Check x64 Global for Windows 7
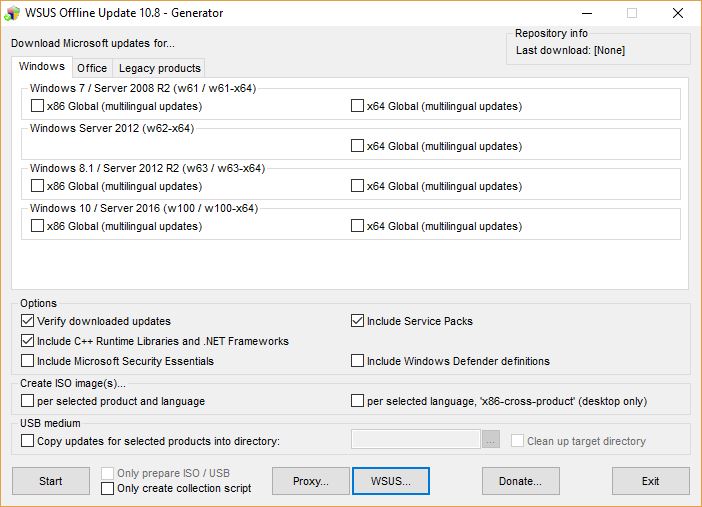702x507 pixels. click(357, 106)
